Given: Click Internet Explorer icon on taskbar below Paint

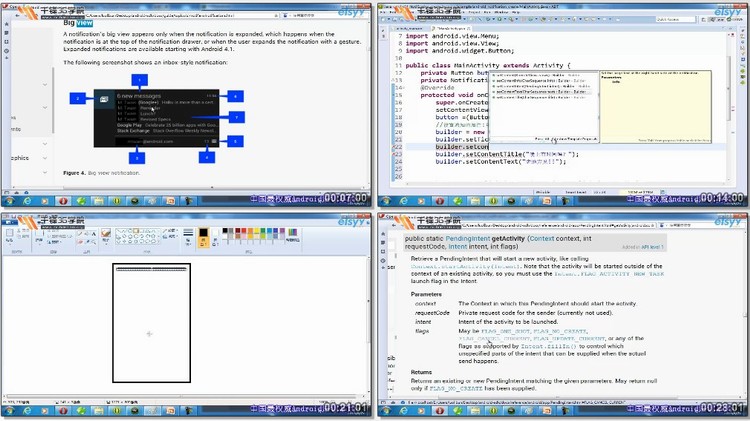Looking at the screenshot, I should pyautogui.click(x=27, y=410).
